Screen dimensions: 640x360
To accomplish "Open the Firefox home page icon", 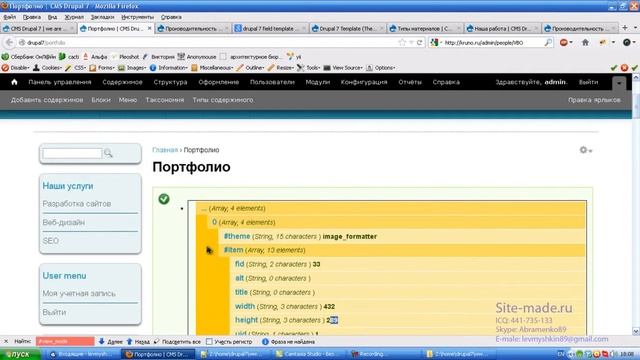I will pos(585,42).
